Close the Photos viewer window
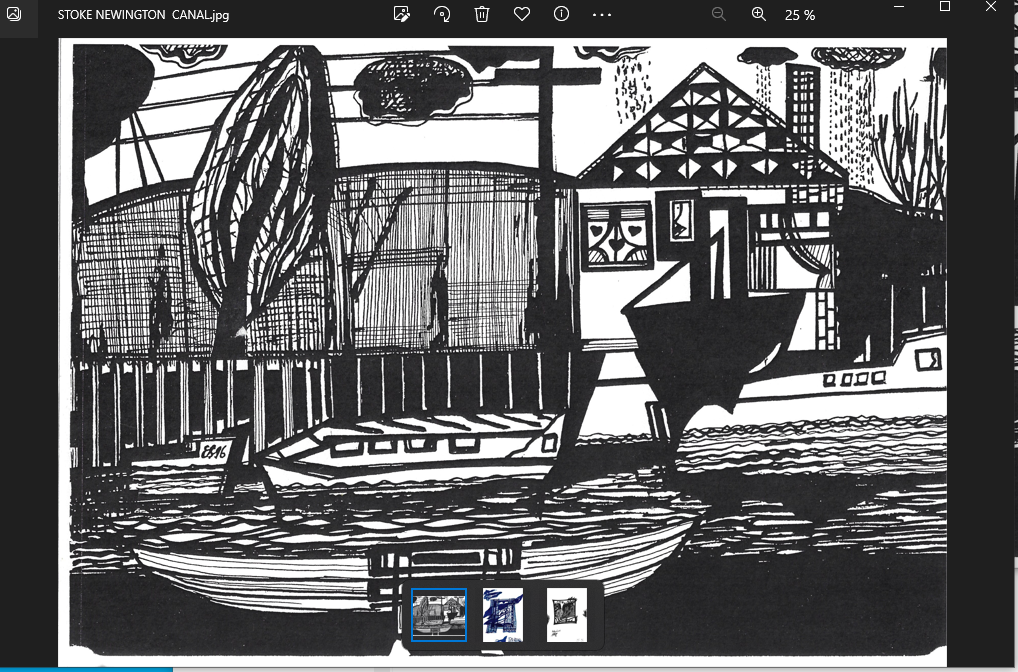 [992, 7]
